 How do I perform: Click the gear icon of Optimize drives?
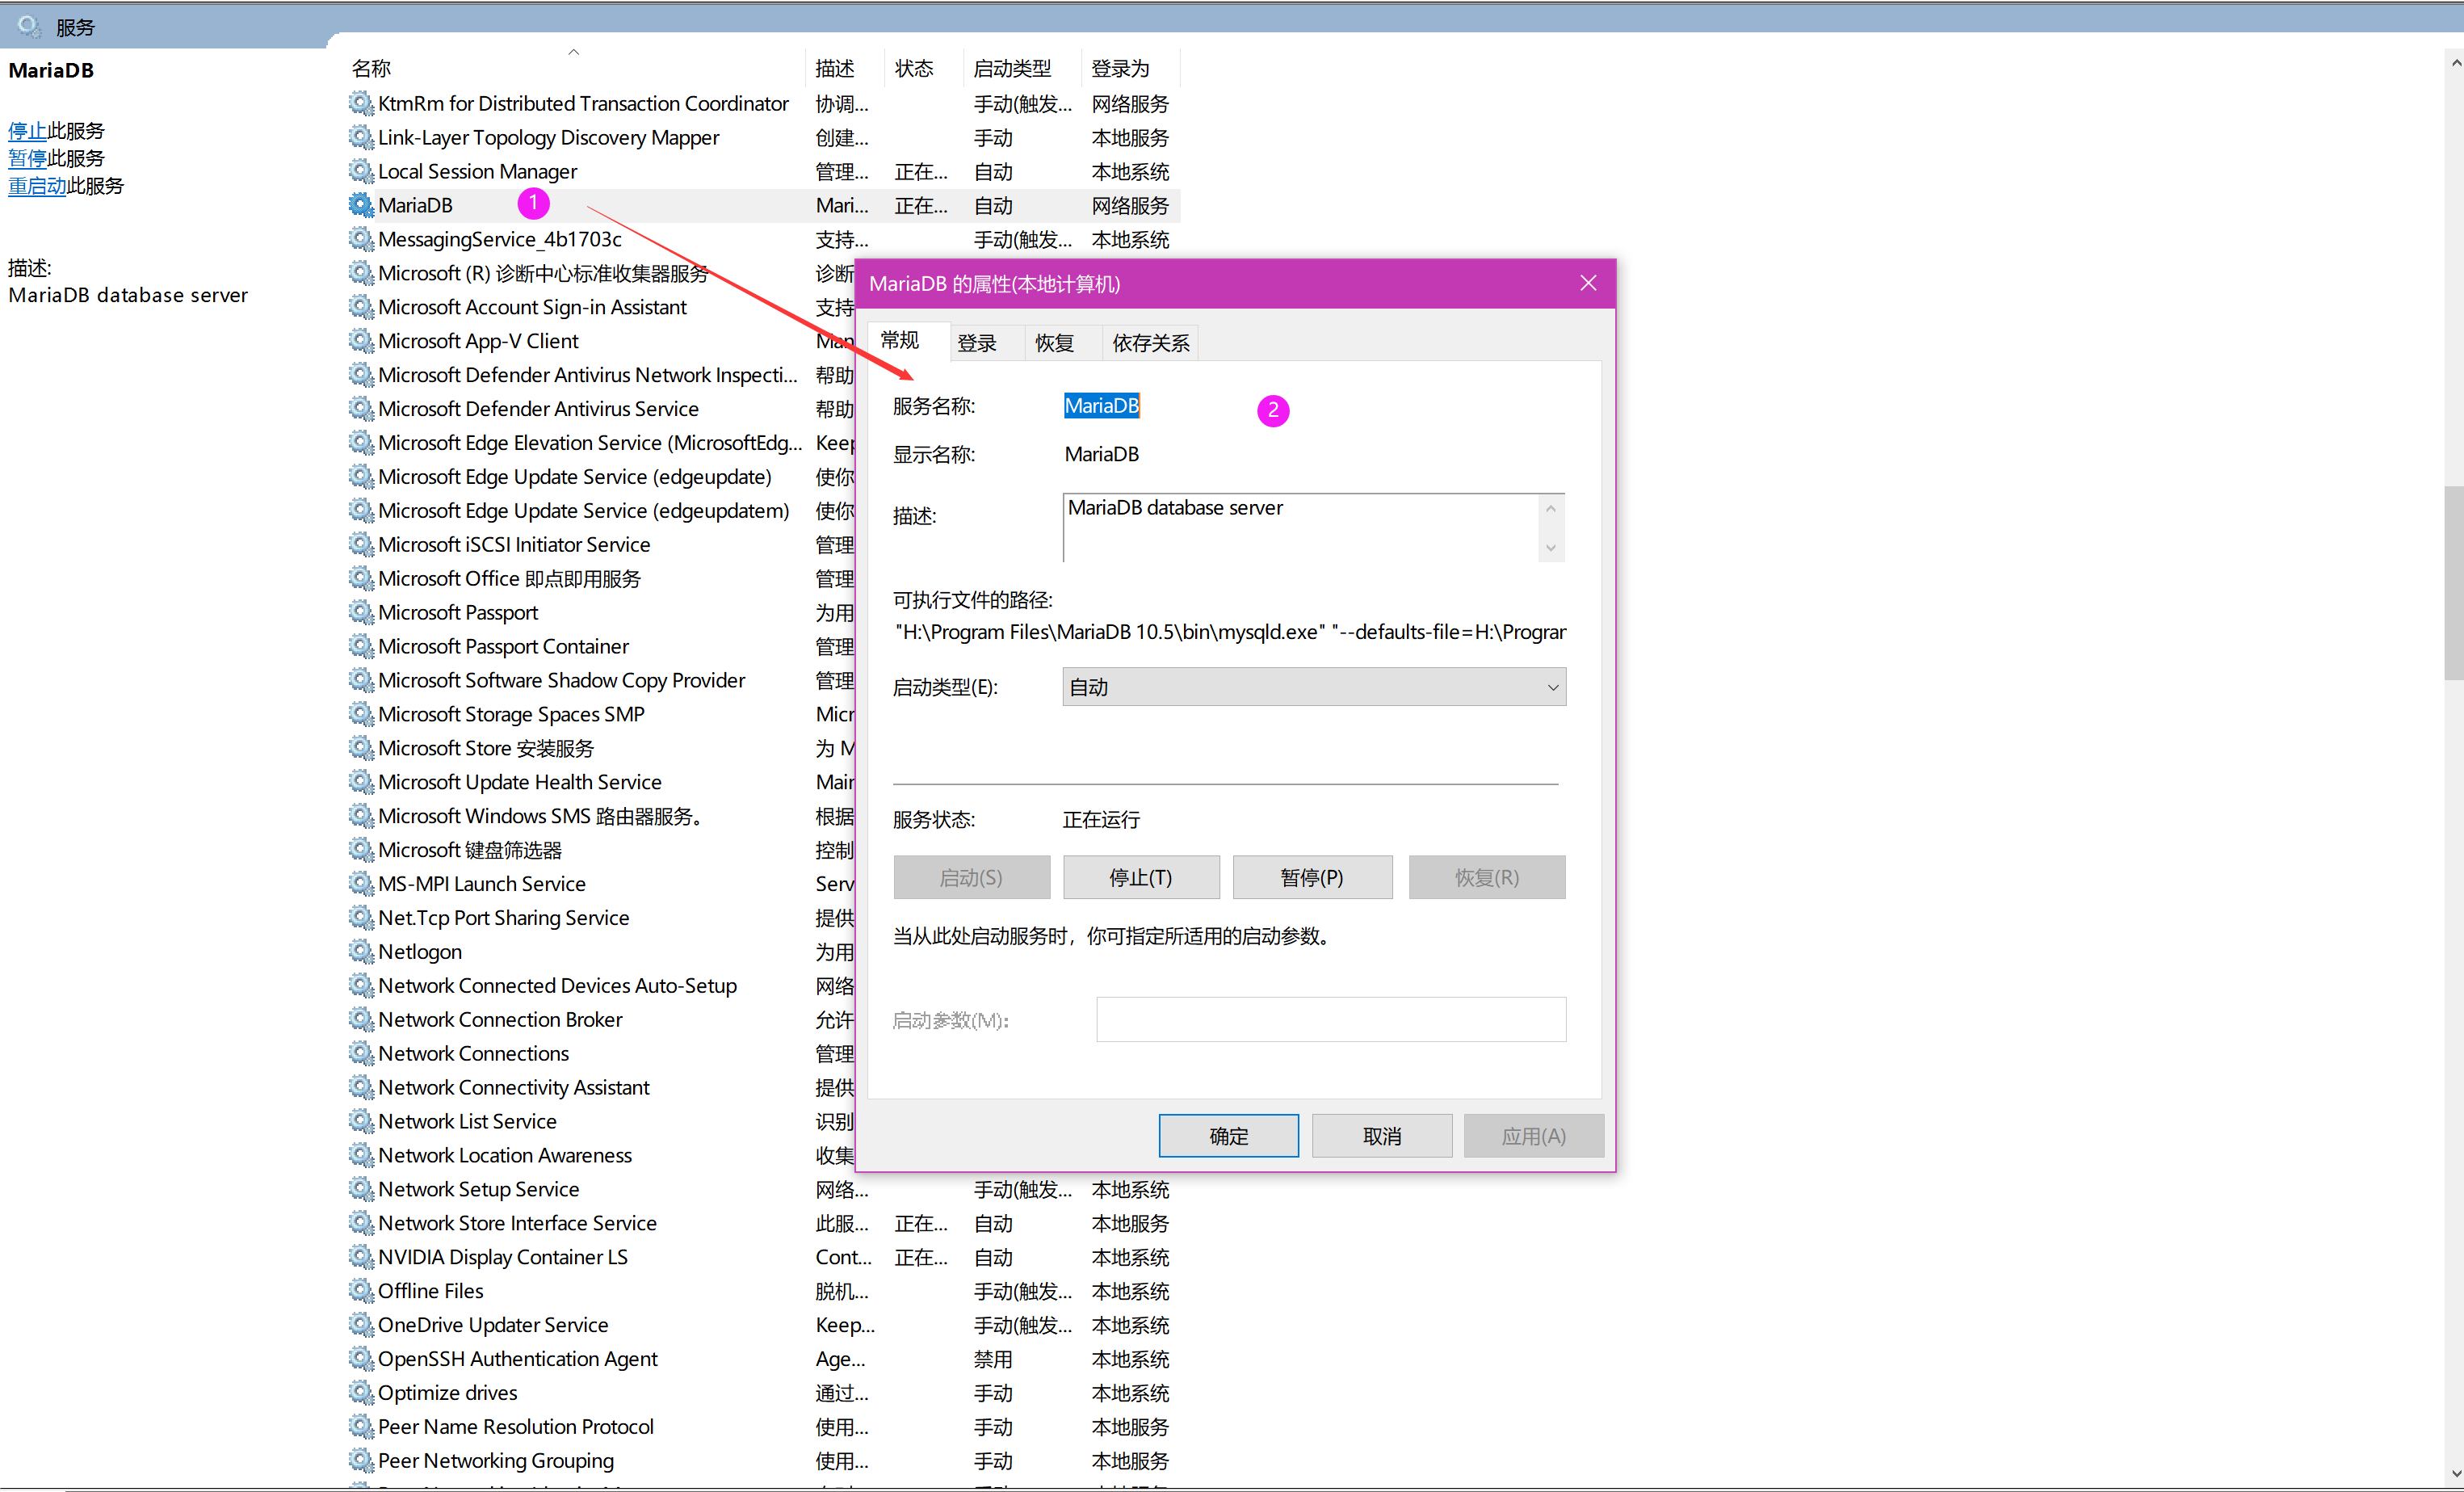pyautogui.click(x=360, y=1393)
